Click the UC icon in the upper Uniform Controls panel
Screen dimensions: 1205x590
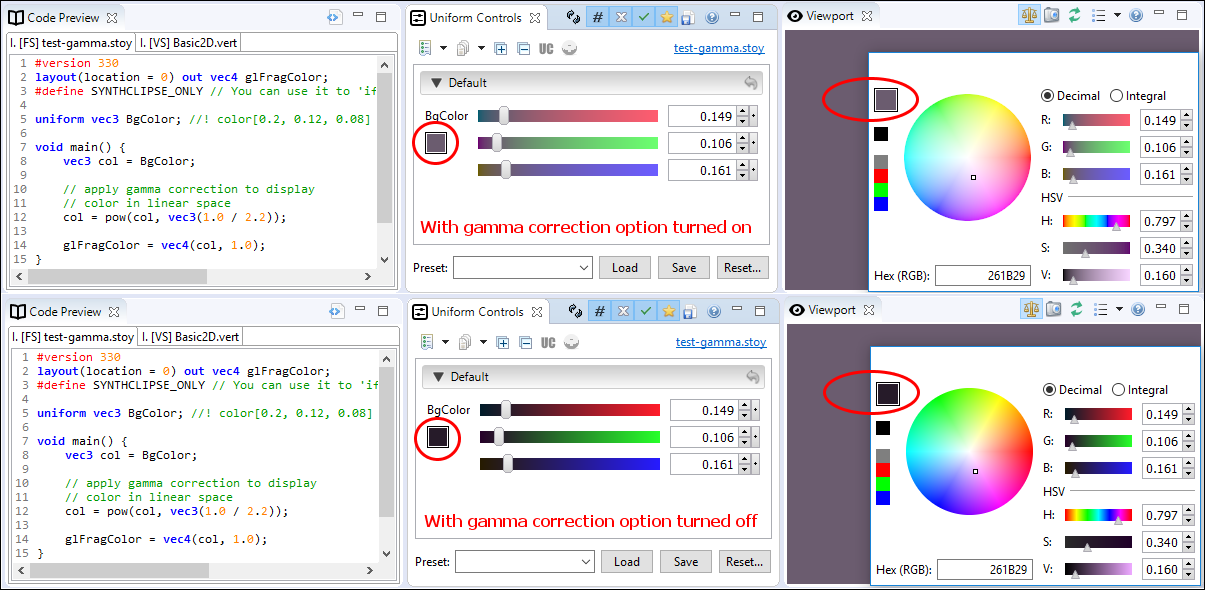pos(546,48)
